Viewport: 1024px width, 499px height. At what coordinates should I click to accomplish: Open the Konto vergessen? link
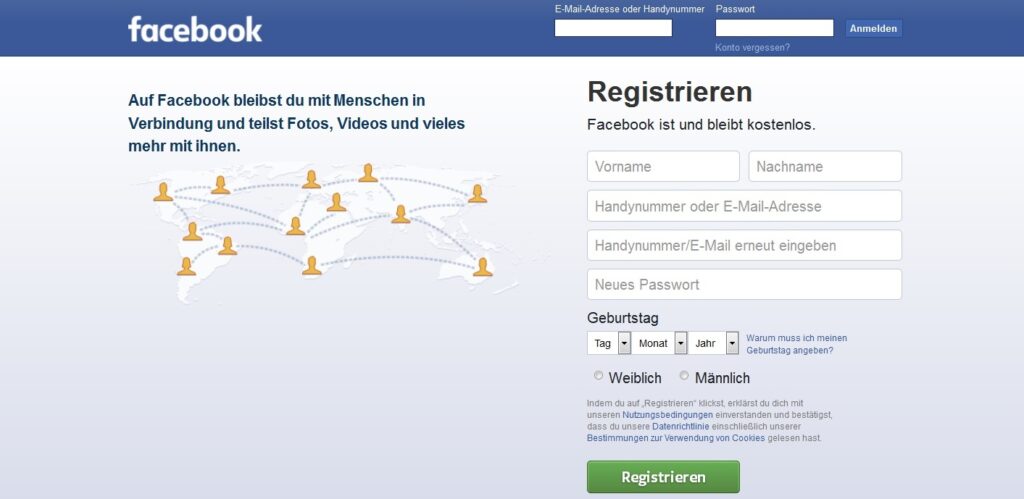(x=752, y=48)
